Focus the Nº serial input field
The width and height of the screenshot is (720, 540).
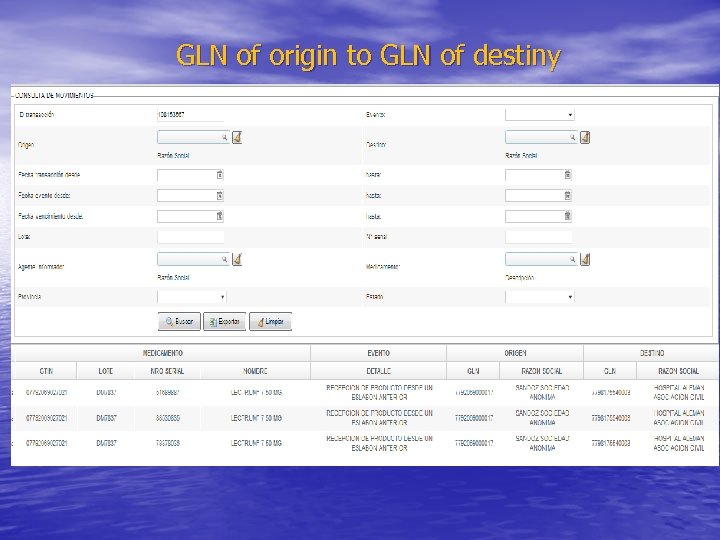(x=539, y=237)
